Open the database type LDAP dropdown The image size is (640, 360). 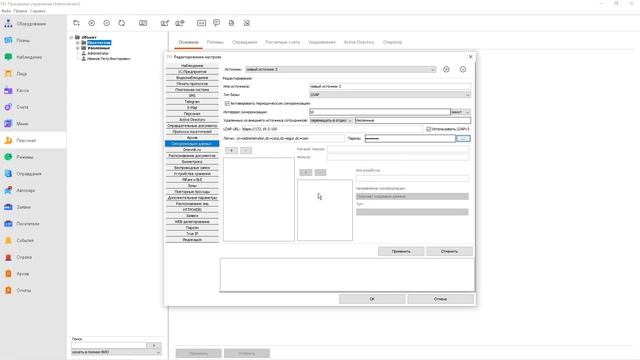(x=390, y=95)
